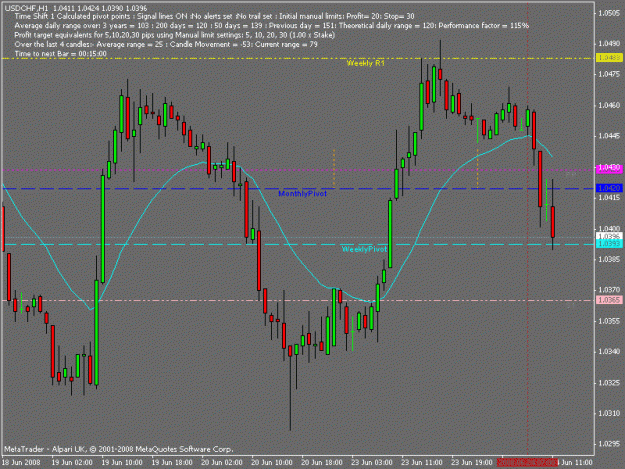Image resolution: width=625 pixels, height=469 pixels.
Task: Click the 1.0325 price axis value
Action: tap(609, 383)
